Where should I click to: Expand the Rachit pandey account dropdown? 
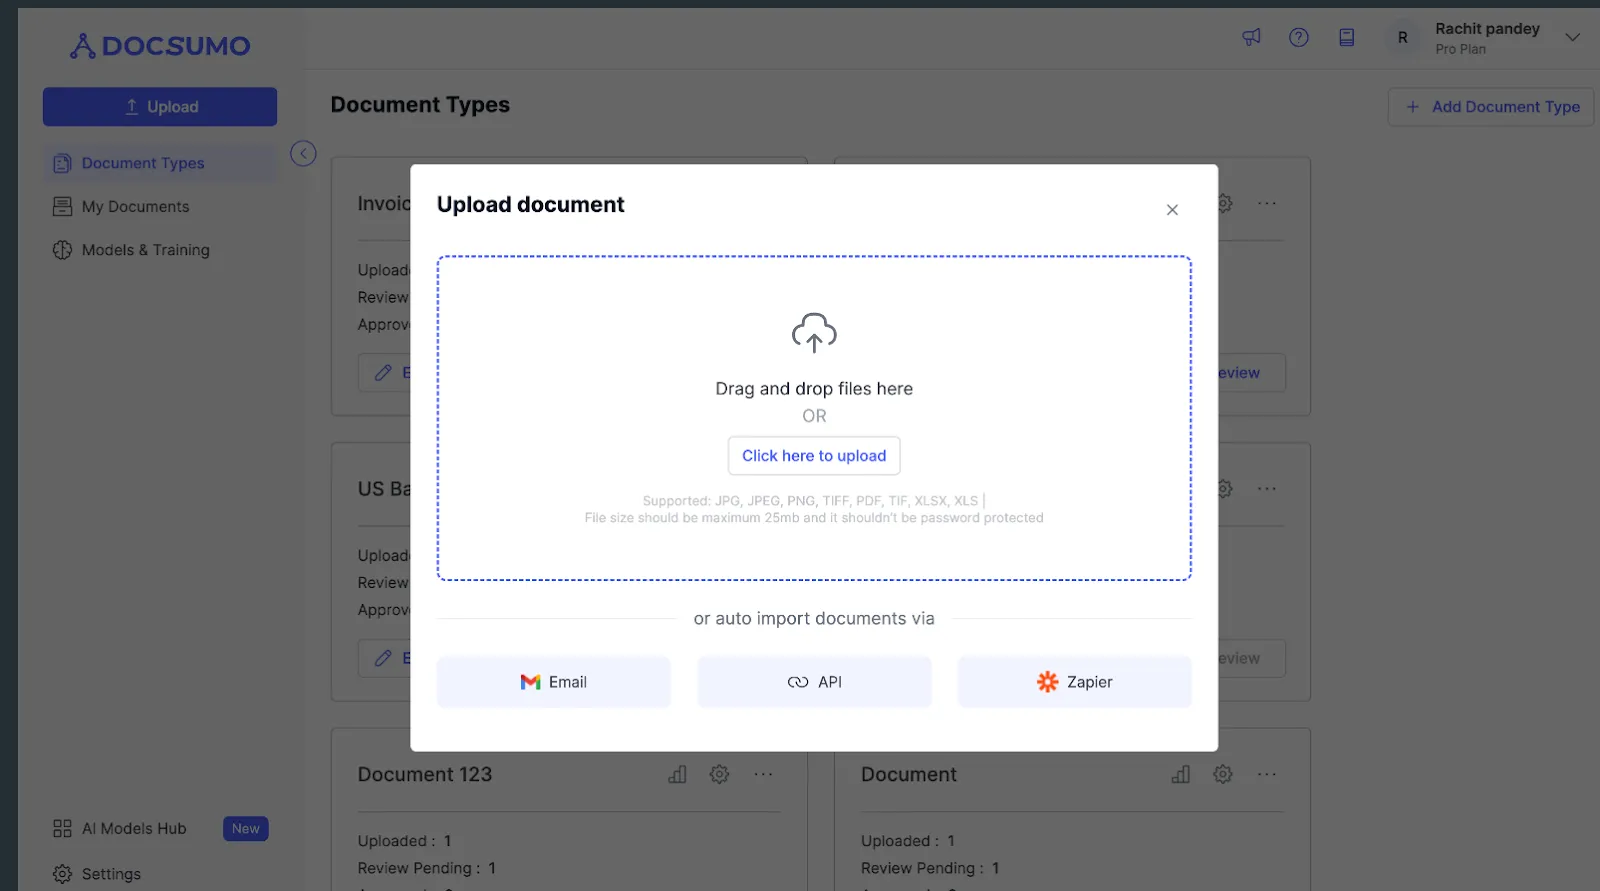[1572, 37]
